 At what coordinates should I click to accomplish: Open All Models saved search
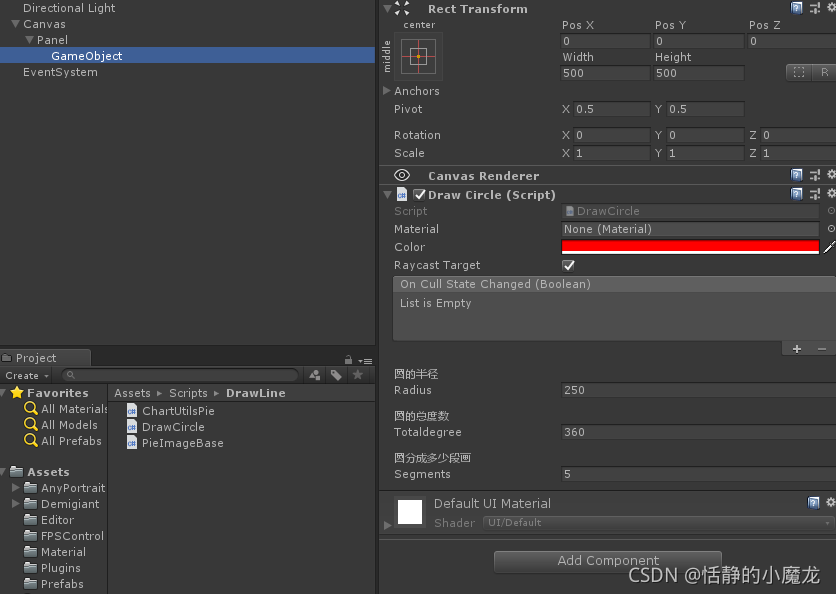click(61, 425)
